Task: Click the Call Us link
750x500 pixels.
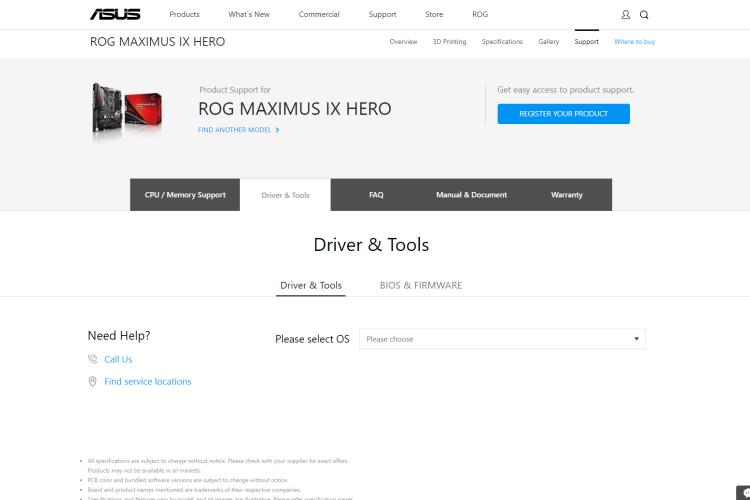Action: click(118, 359)
